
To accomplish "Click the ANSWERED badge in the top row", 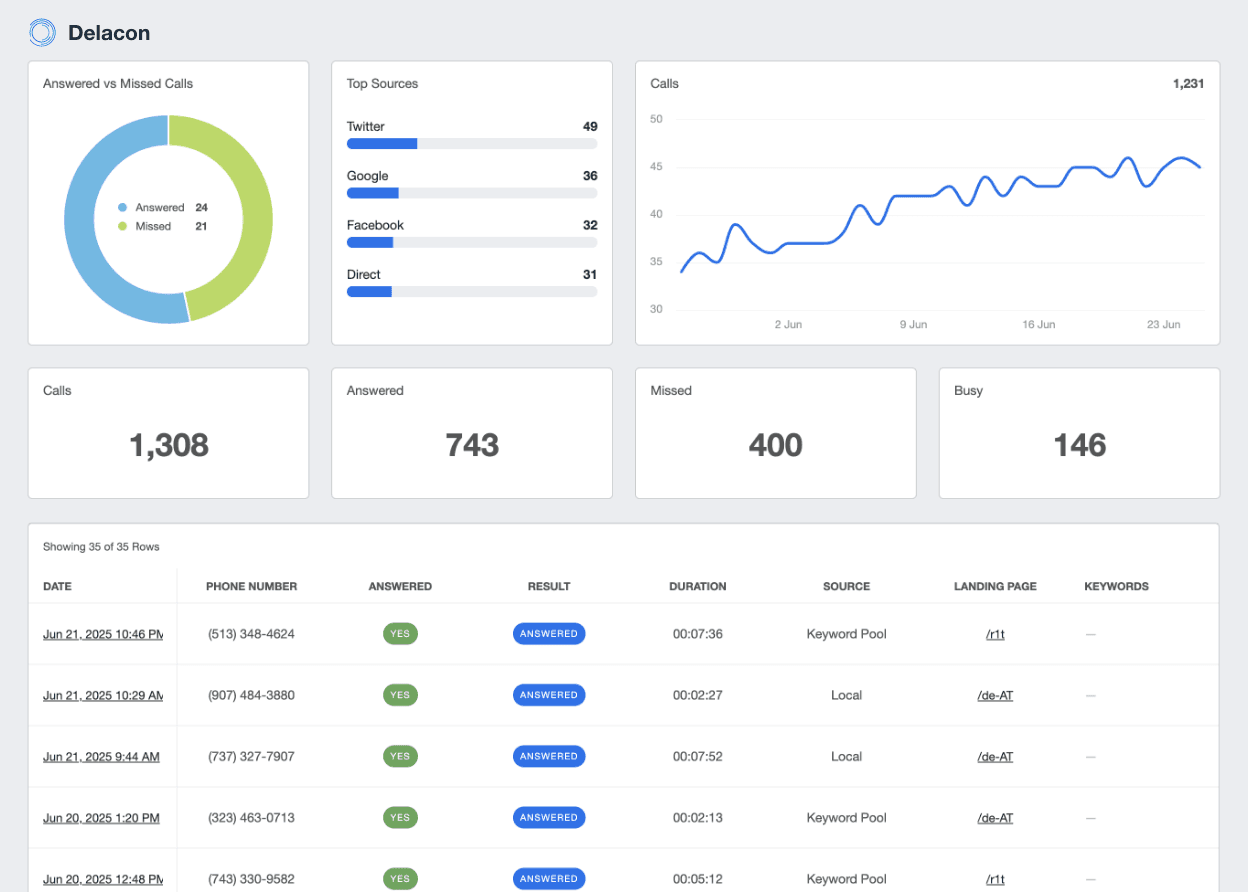I will click(x=549, y=633).
